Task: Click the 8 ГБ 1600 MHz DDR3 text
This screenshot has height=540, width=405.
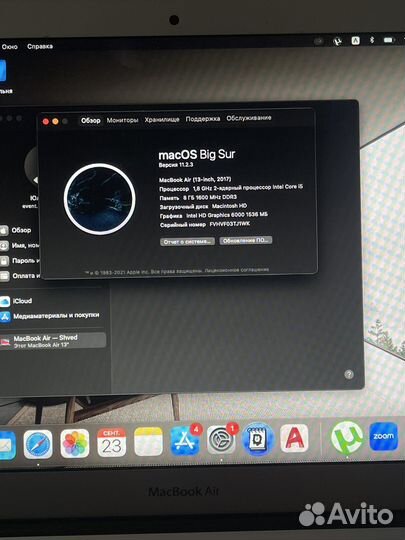Action: tap(210, 197)
